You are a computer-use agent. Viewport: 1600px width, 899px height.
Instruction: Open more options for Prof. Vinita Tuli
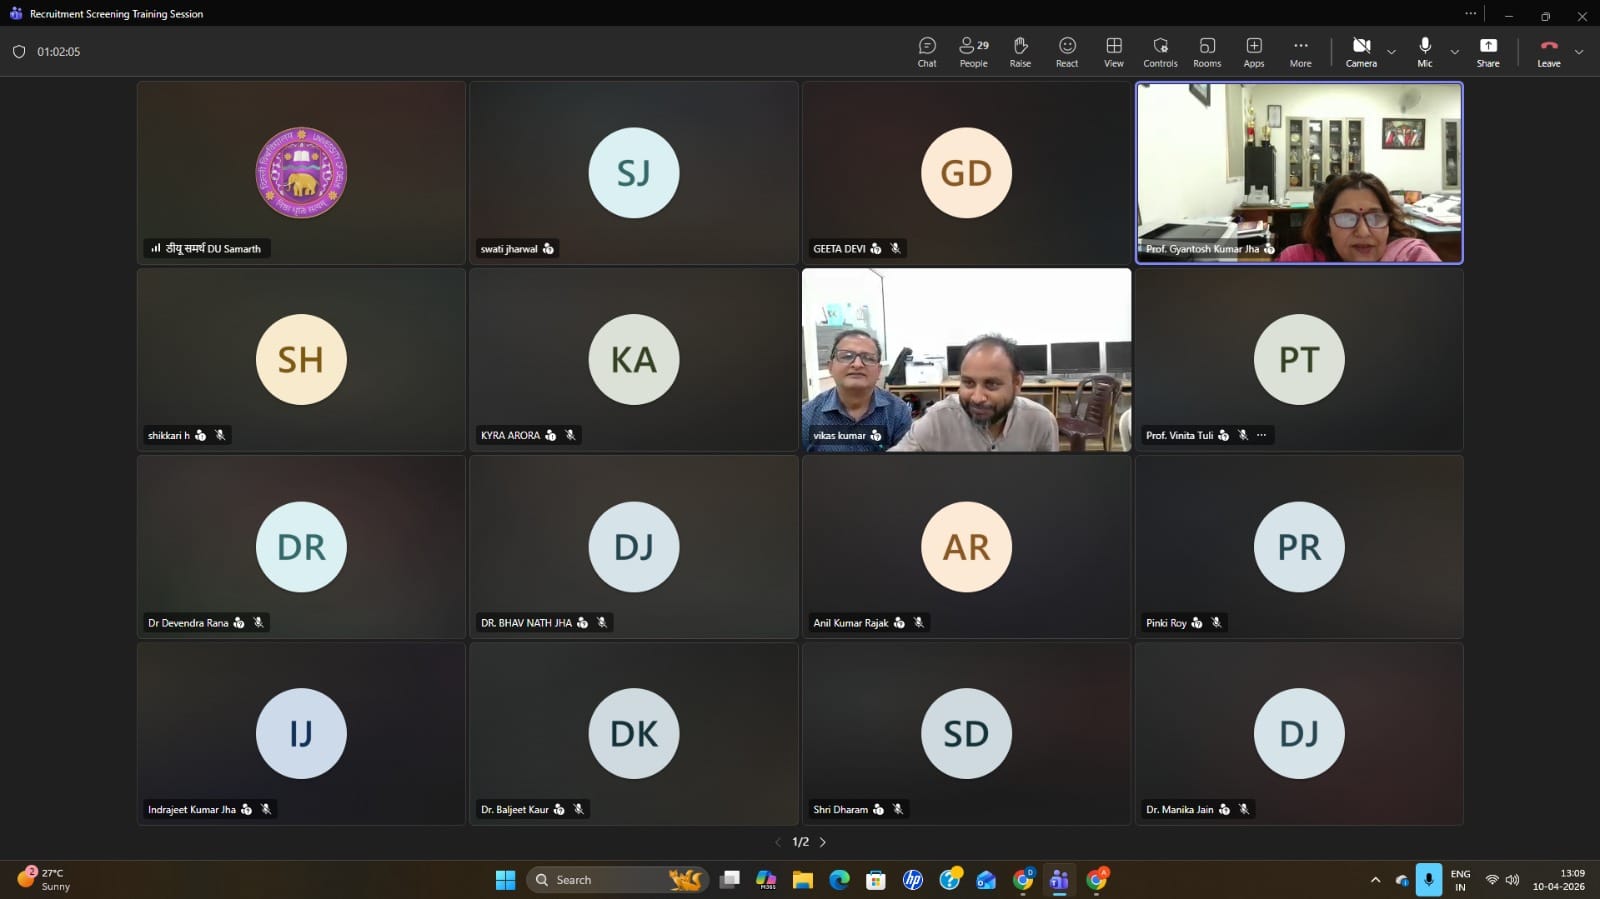(1262, 435)
